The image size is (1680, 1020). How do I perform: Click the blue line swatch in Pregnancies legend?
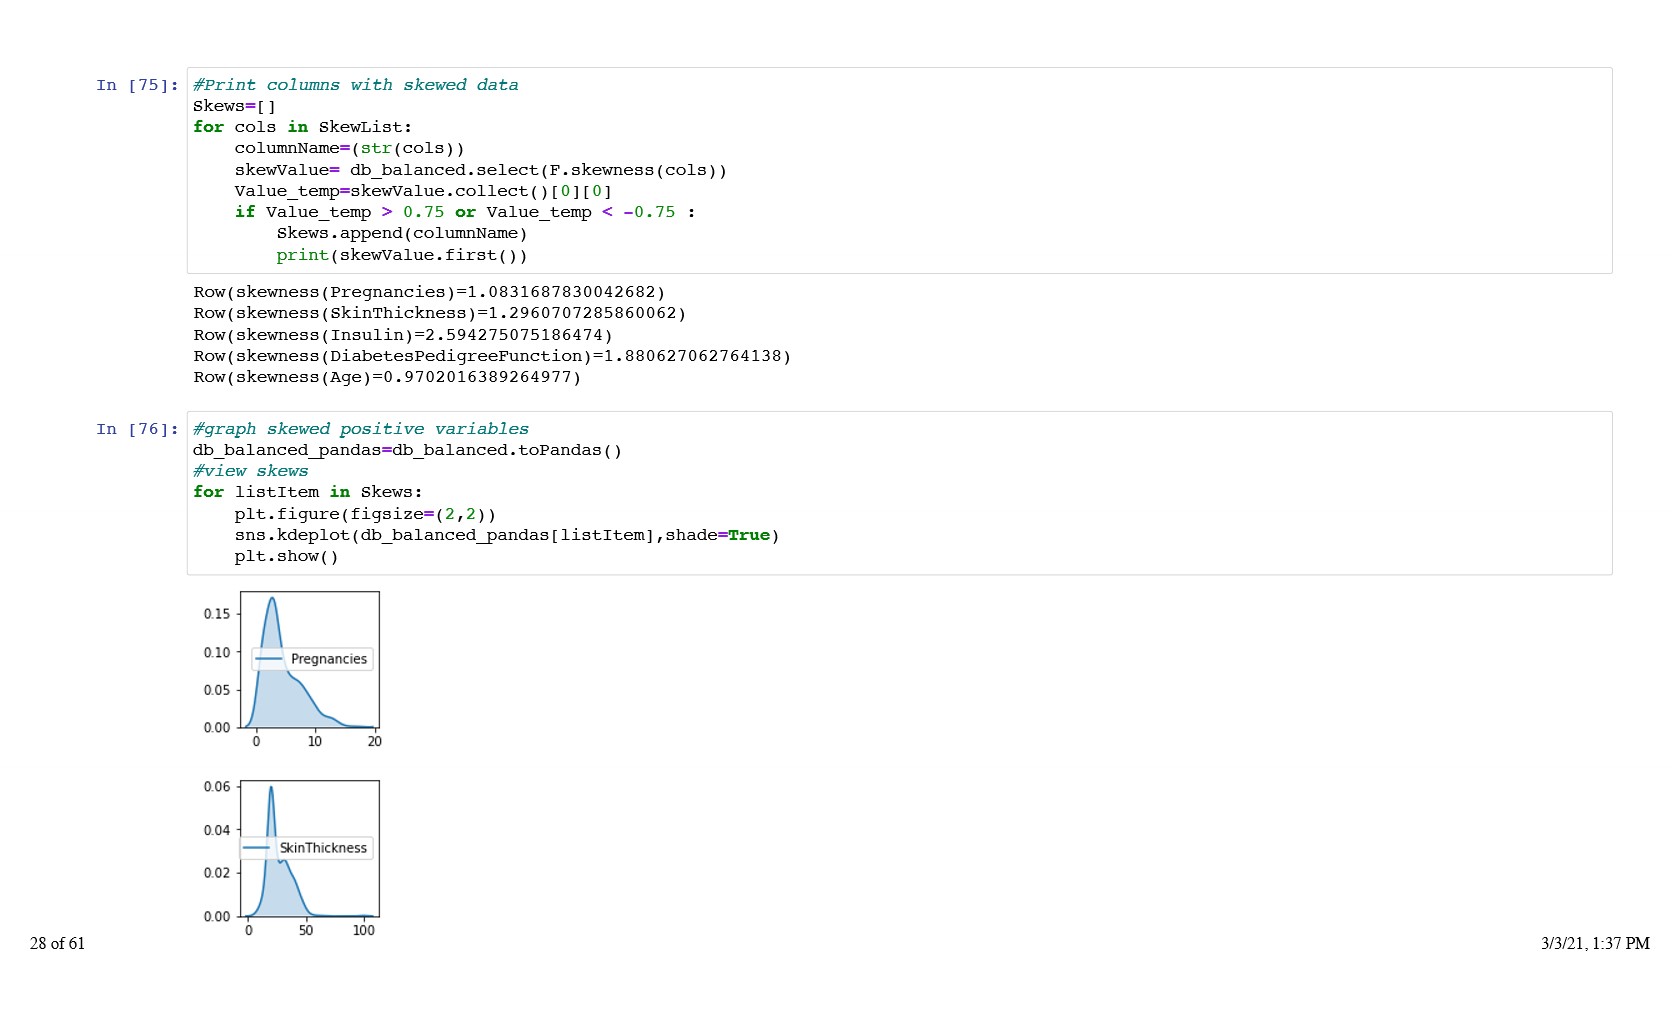coord(270,659)
